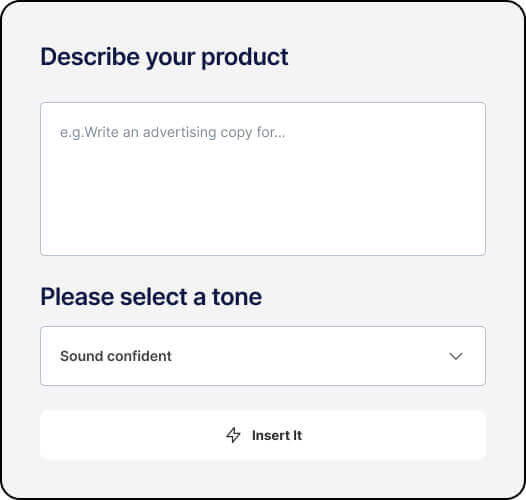The height and width of the screenshot is (500, 526).
Task: Focus the product description text area
Action: click(x=263, y=179)
